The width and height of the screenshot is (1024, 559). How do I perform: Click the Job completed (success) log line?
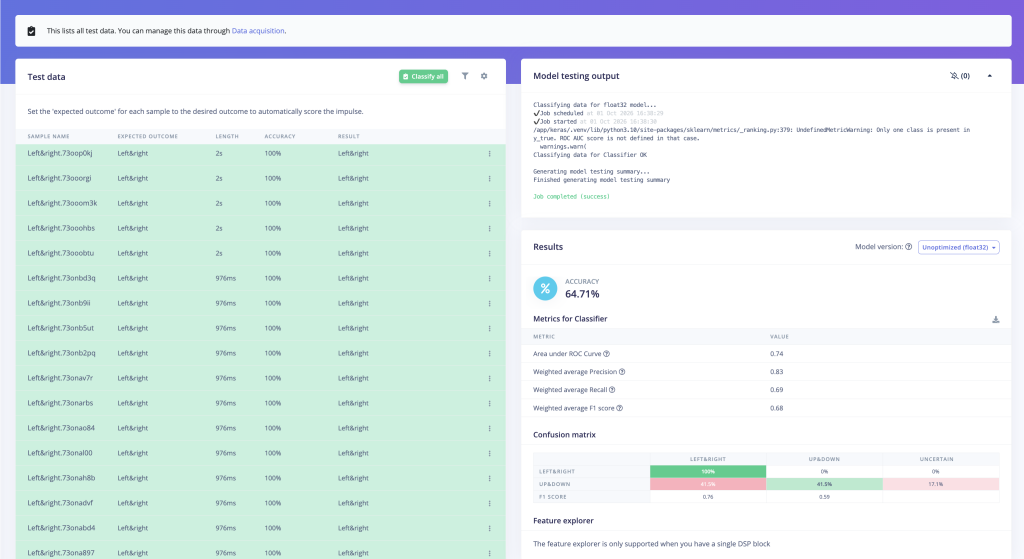pyautogui.click(x=571, y=197)
